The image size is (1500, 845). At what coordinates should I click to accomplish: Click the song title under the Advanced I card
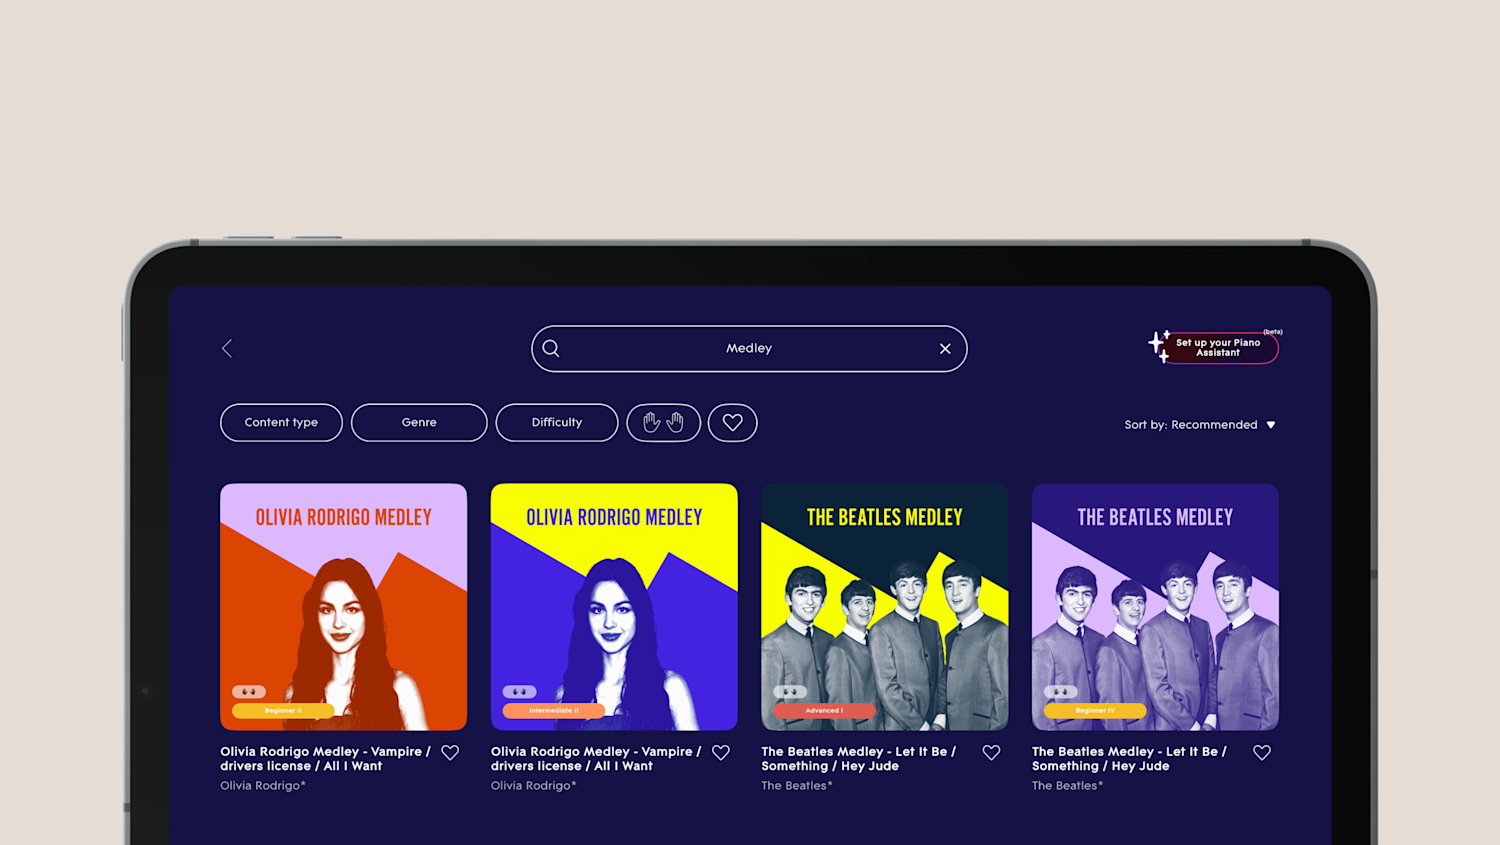click(859, 759)
